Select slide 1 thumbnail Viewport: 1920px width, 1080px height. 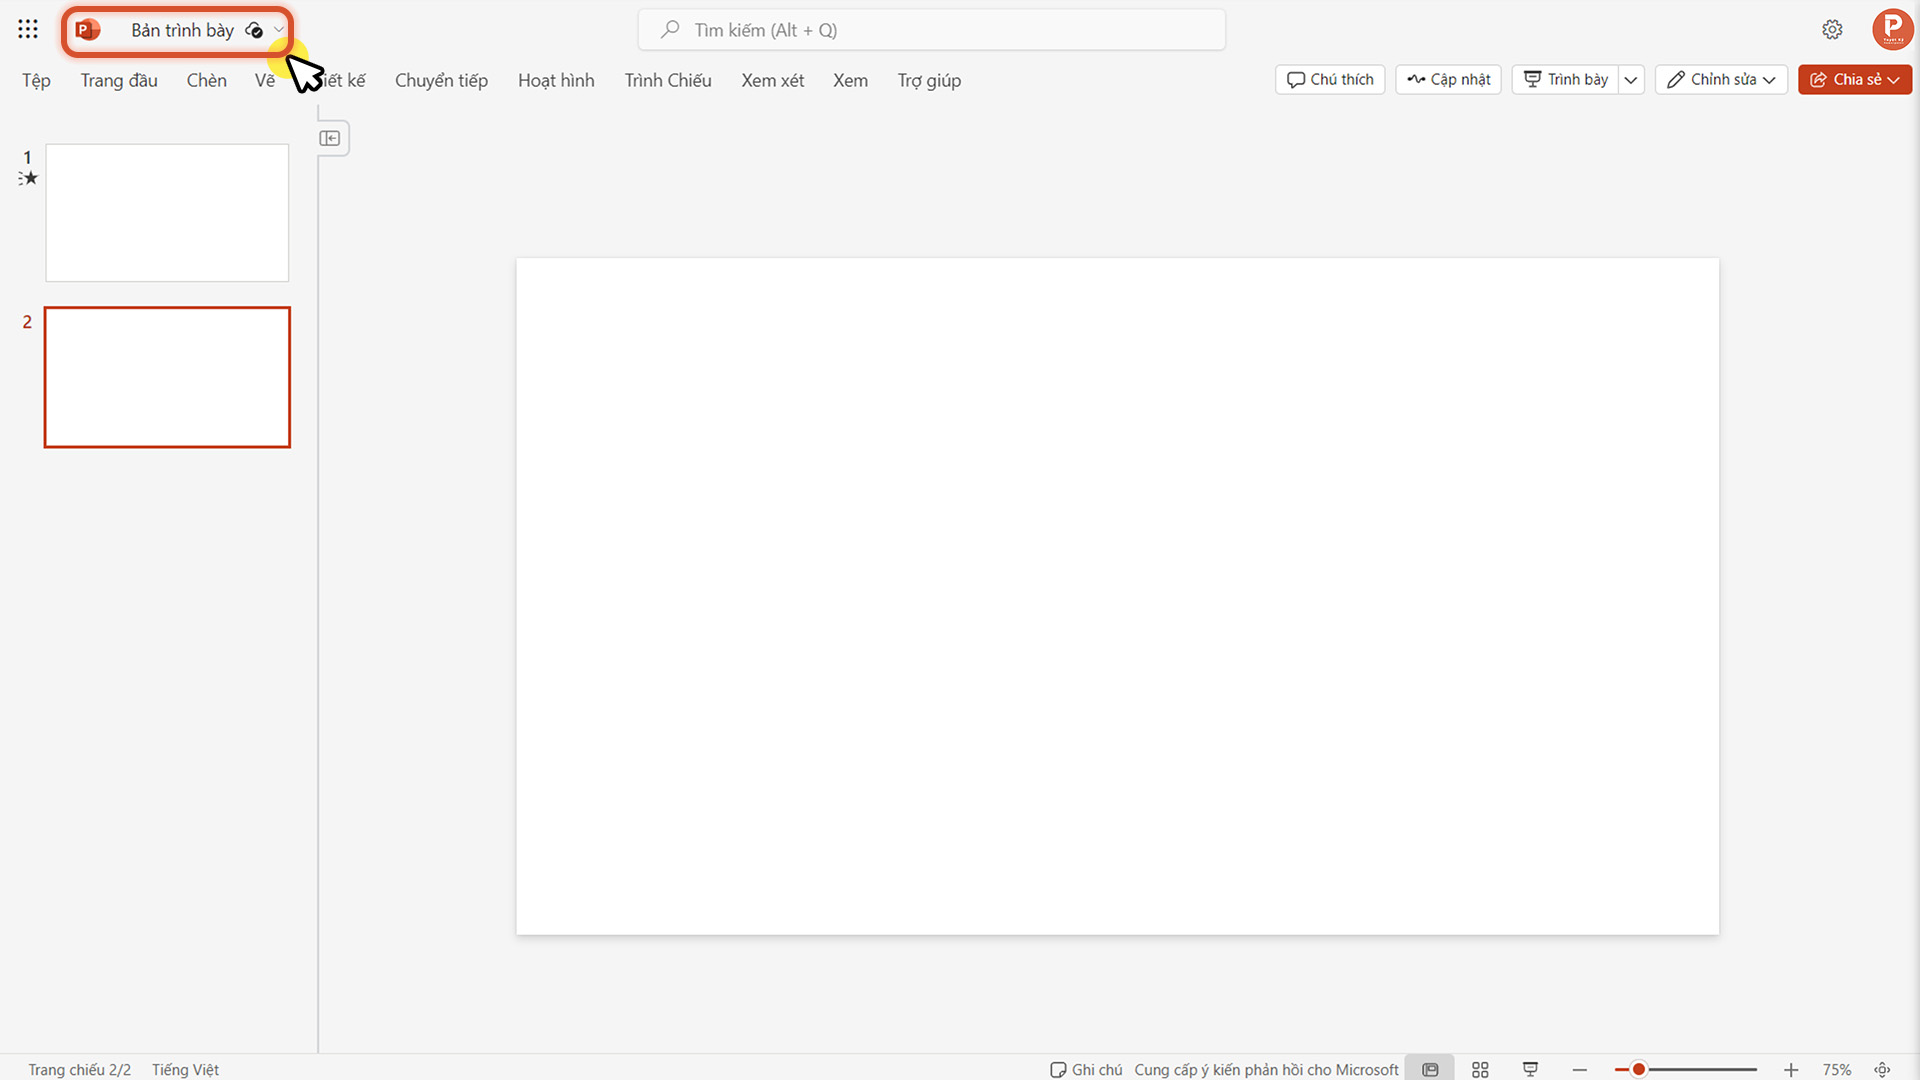tap(167, 212)
